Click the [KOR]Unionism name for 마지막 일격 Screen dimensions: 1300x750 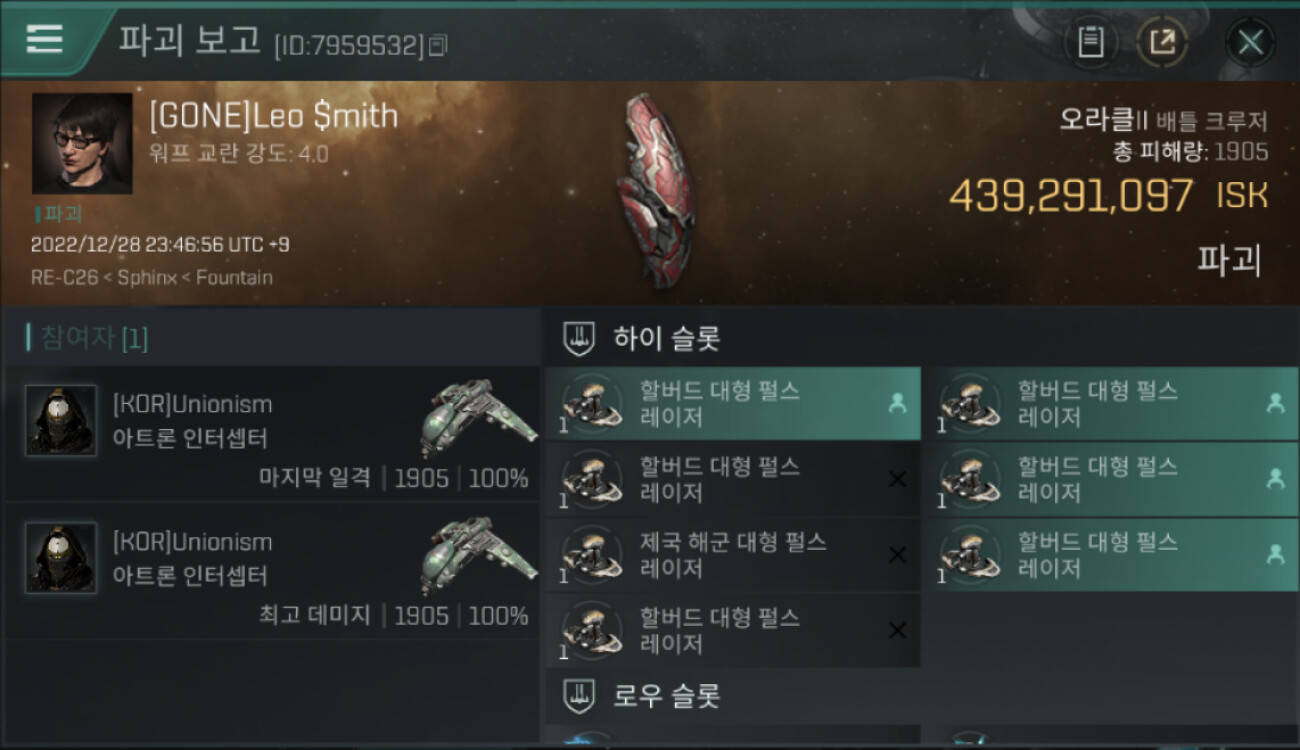click(x=192, y=405)
